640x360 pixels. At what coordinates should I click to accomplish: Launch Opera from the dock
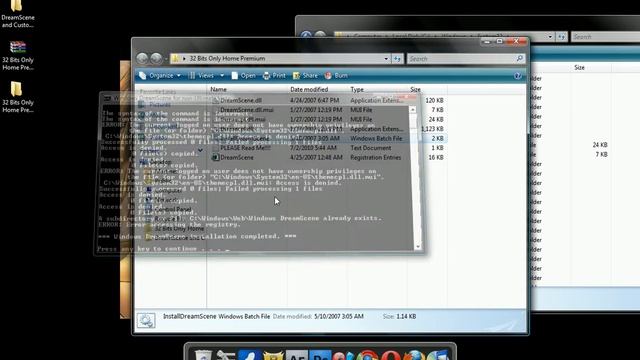pos(391,355)
